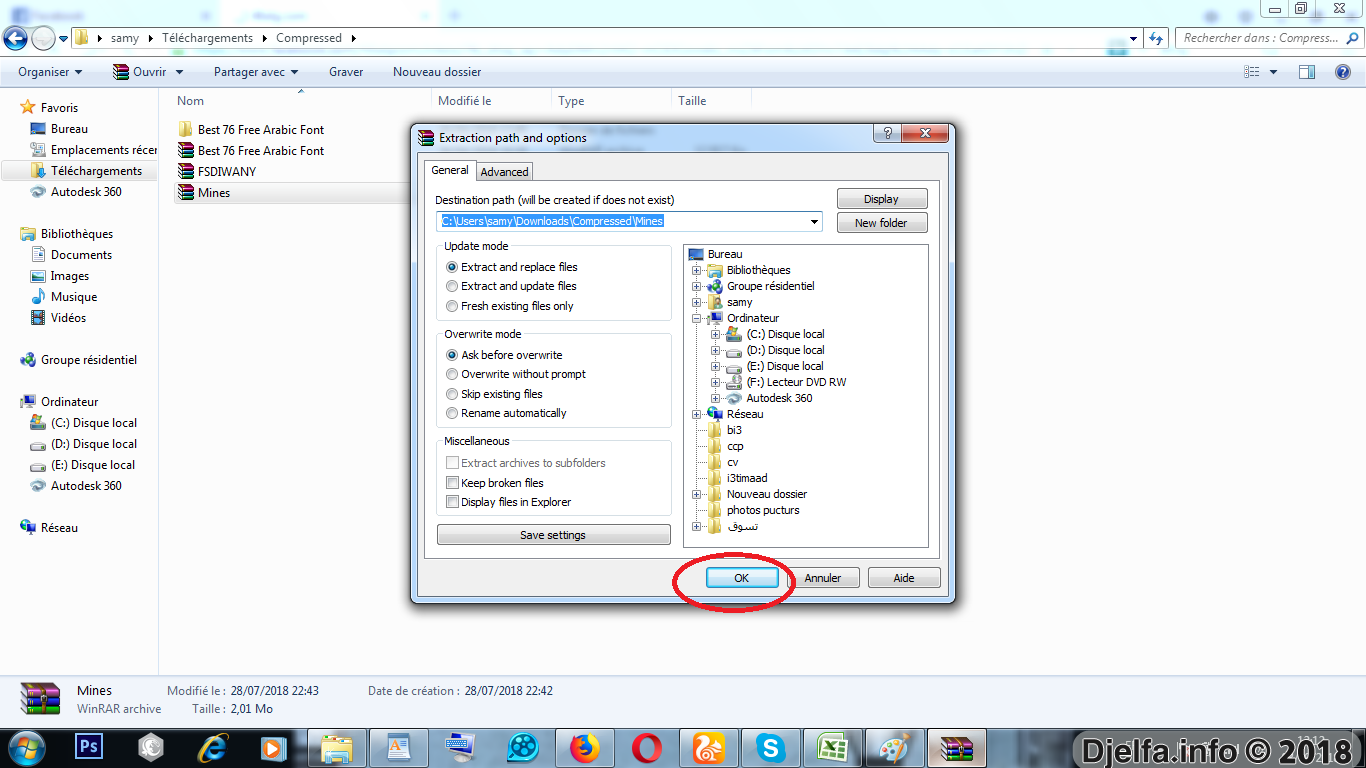Viewport: 1366px width, 768px height.
Task: Switch to the General tab
Action: pyautogui.click(x=450, y=171)
